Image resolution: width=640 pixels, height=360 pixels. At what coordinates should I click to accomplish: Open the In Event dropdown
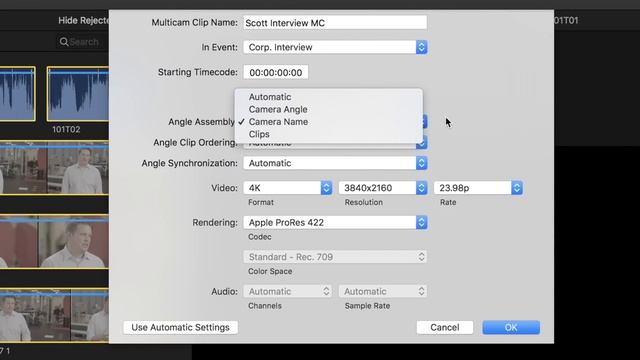[x=335, y=47]
